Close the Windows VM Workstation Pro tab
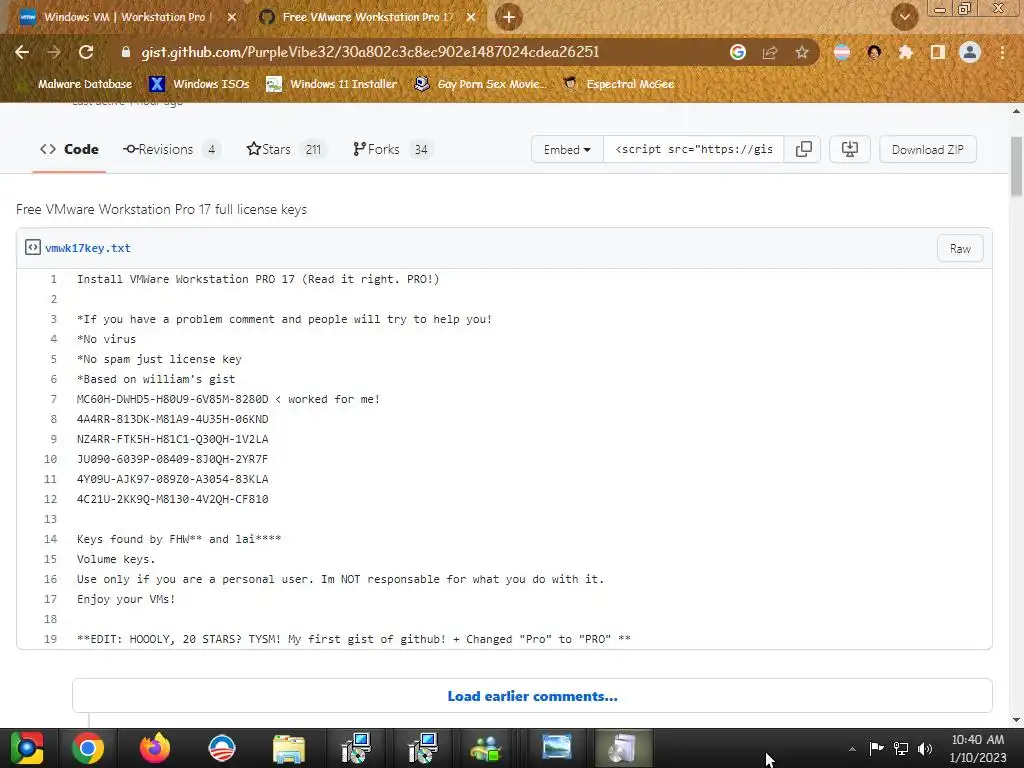 232,17
